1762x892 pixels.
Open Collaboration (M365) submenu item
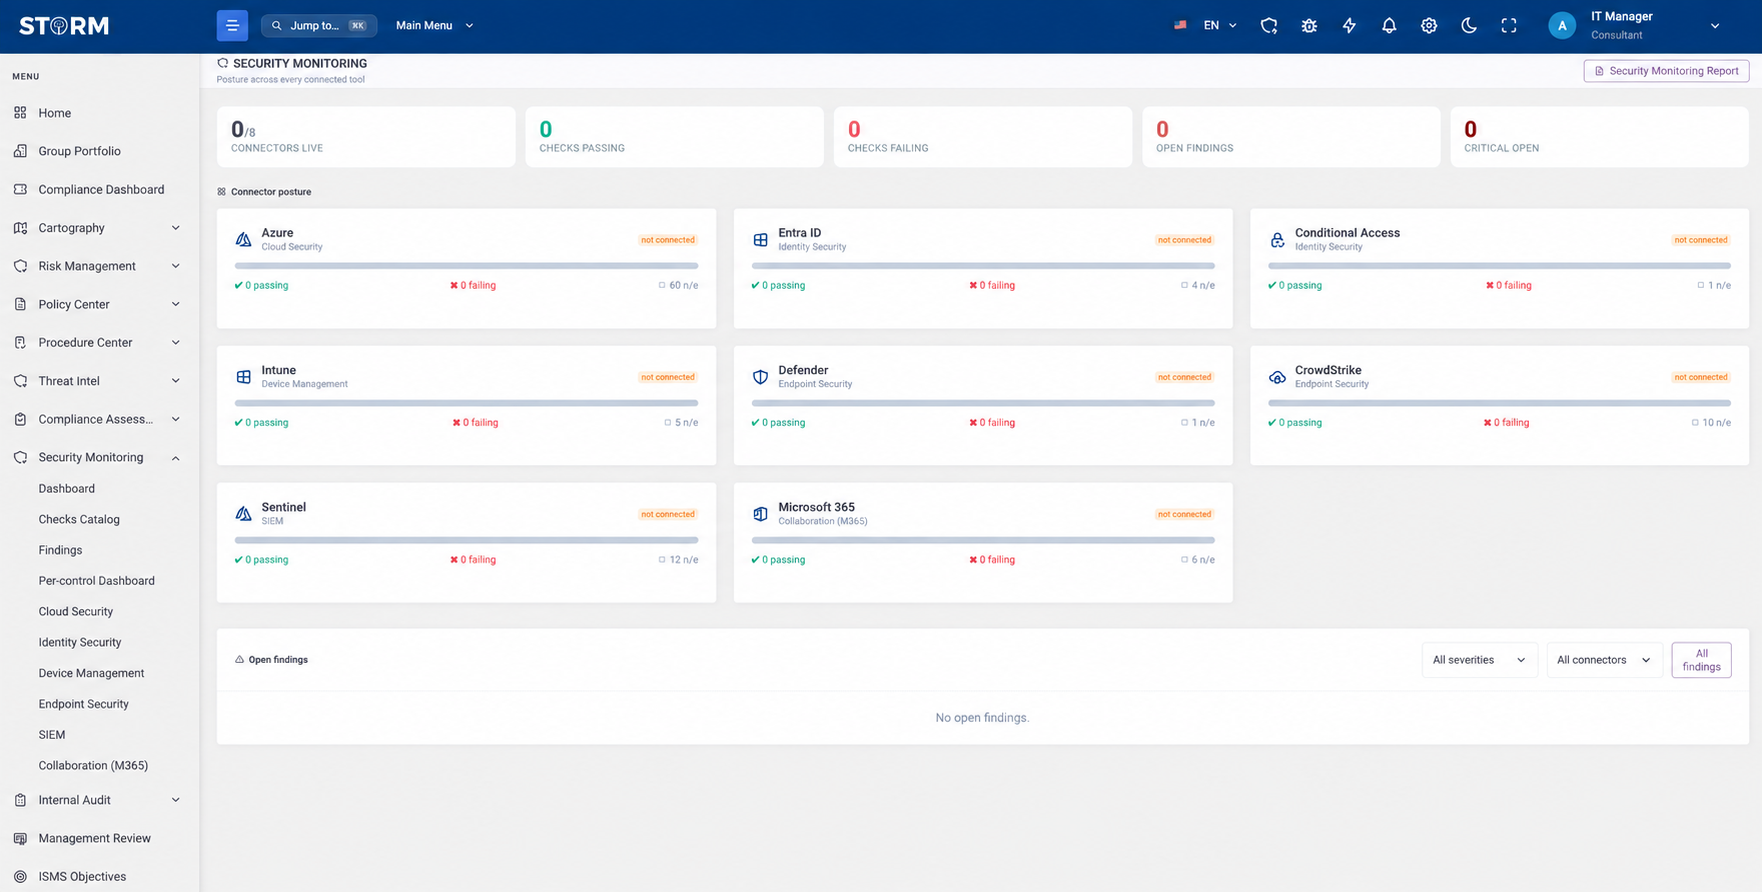tap(93, 766)
